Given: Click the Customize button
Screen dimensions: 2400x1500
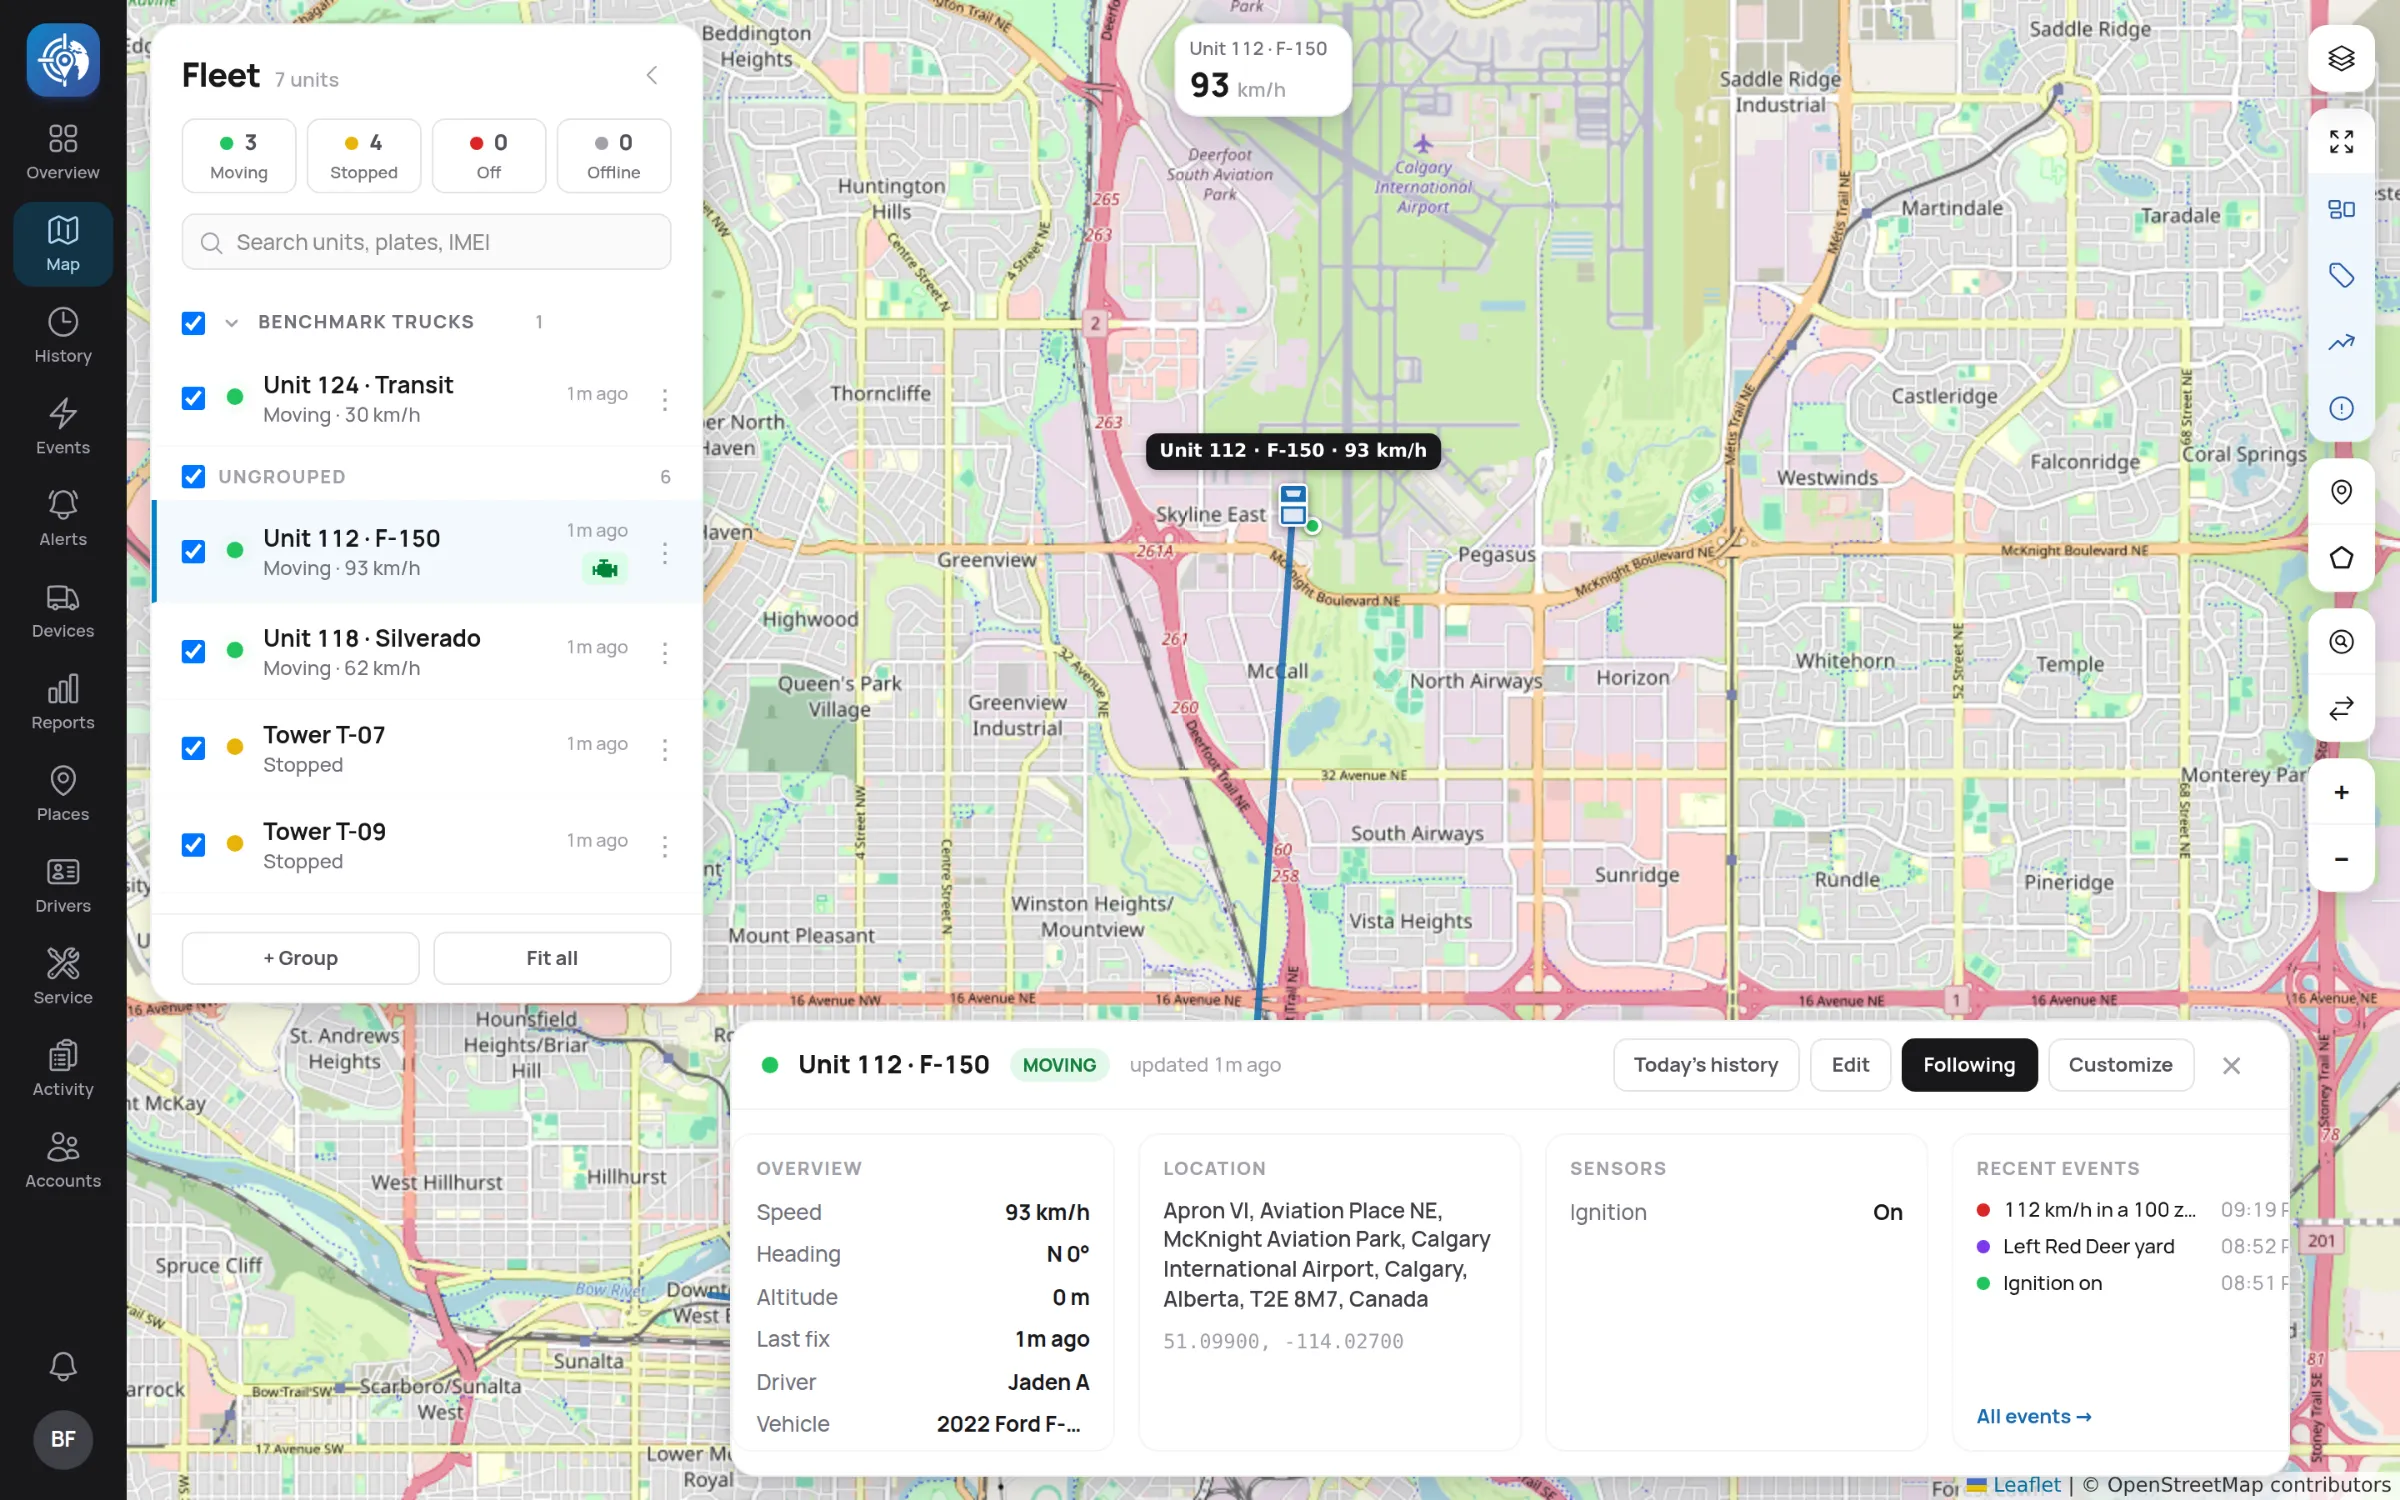Looking at the screenshot, I should 2120,1065.
